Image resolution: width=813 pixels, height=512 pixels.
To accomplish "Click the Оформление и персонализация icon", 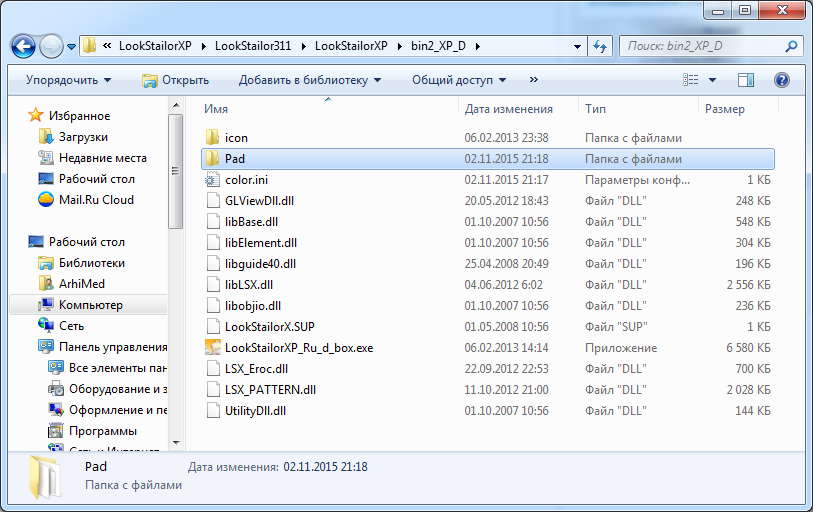I will (x=55, y=409).
